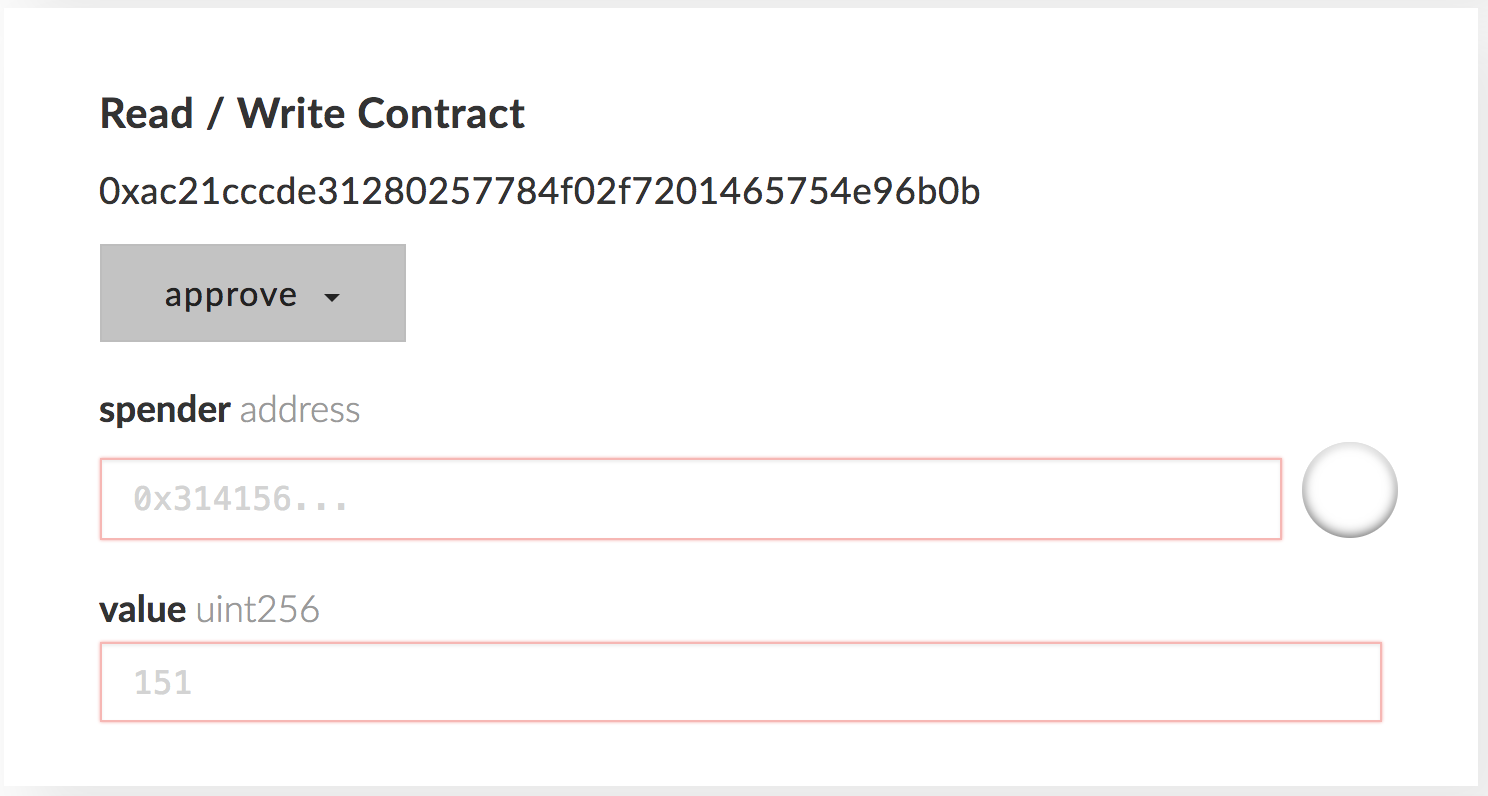Expand the contract function selector
This screenshot has height=796, width=1488.
pyautogui.click(x=252, y=293)
